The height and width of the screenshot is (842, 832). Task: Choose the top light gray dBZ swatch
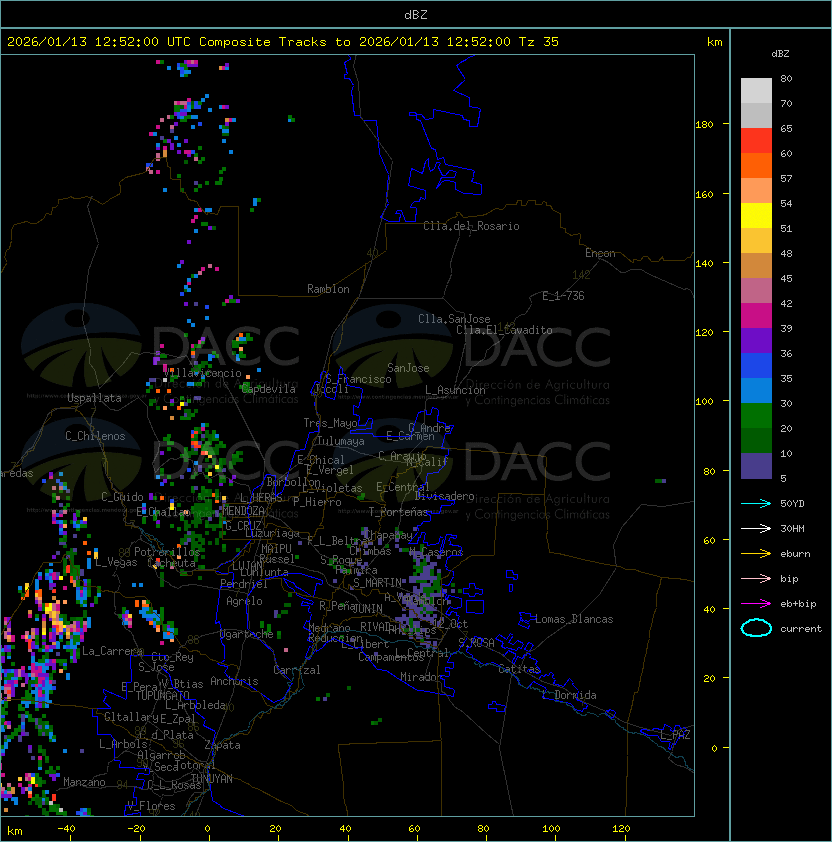pyautogui.click(x=756, y=90)
